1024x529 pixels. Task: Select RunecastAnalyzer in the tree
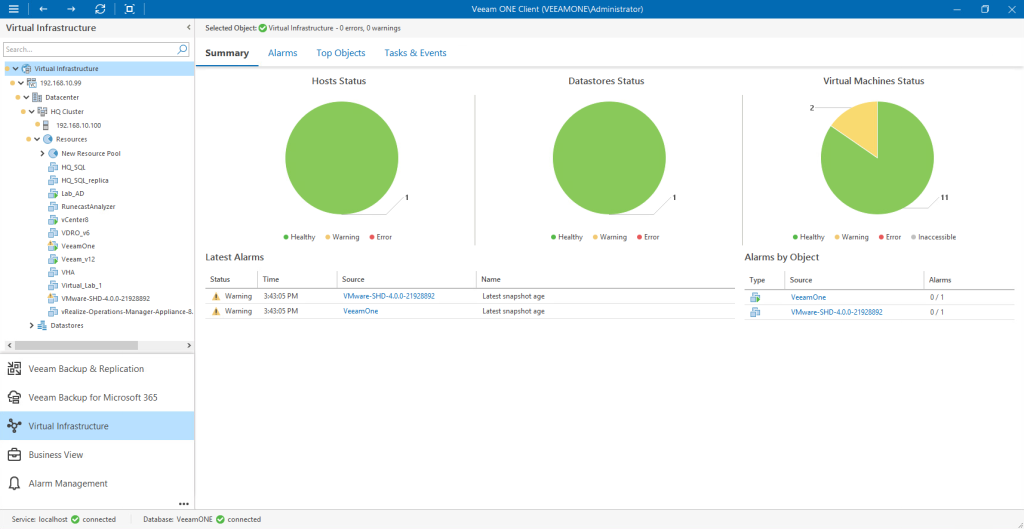coord(88,206)
